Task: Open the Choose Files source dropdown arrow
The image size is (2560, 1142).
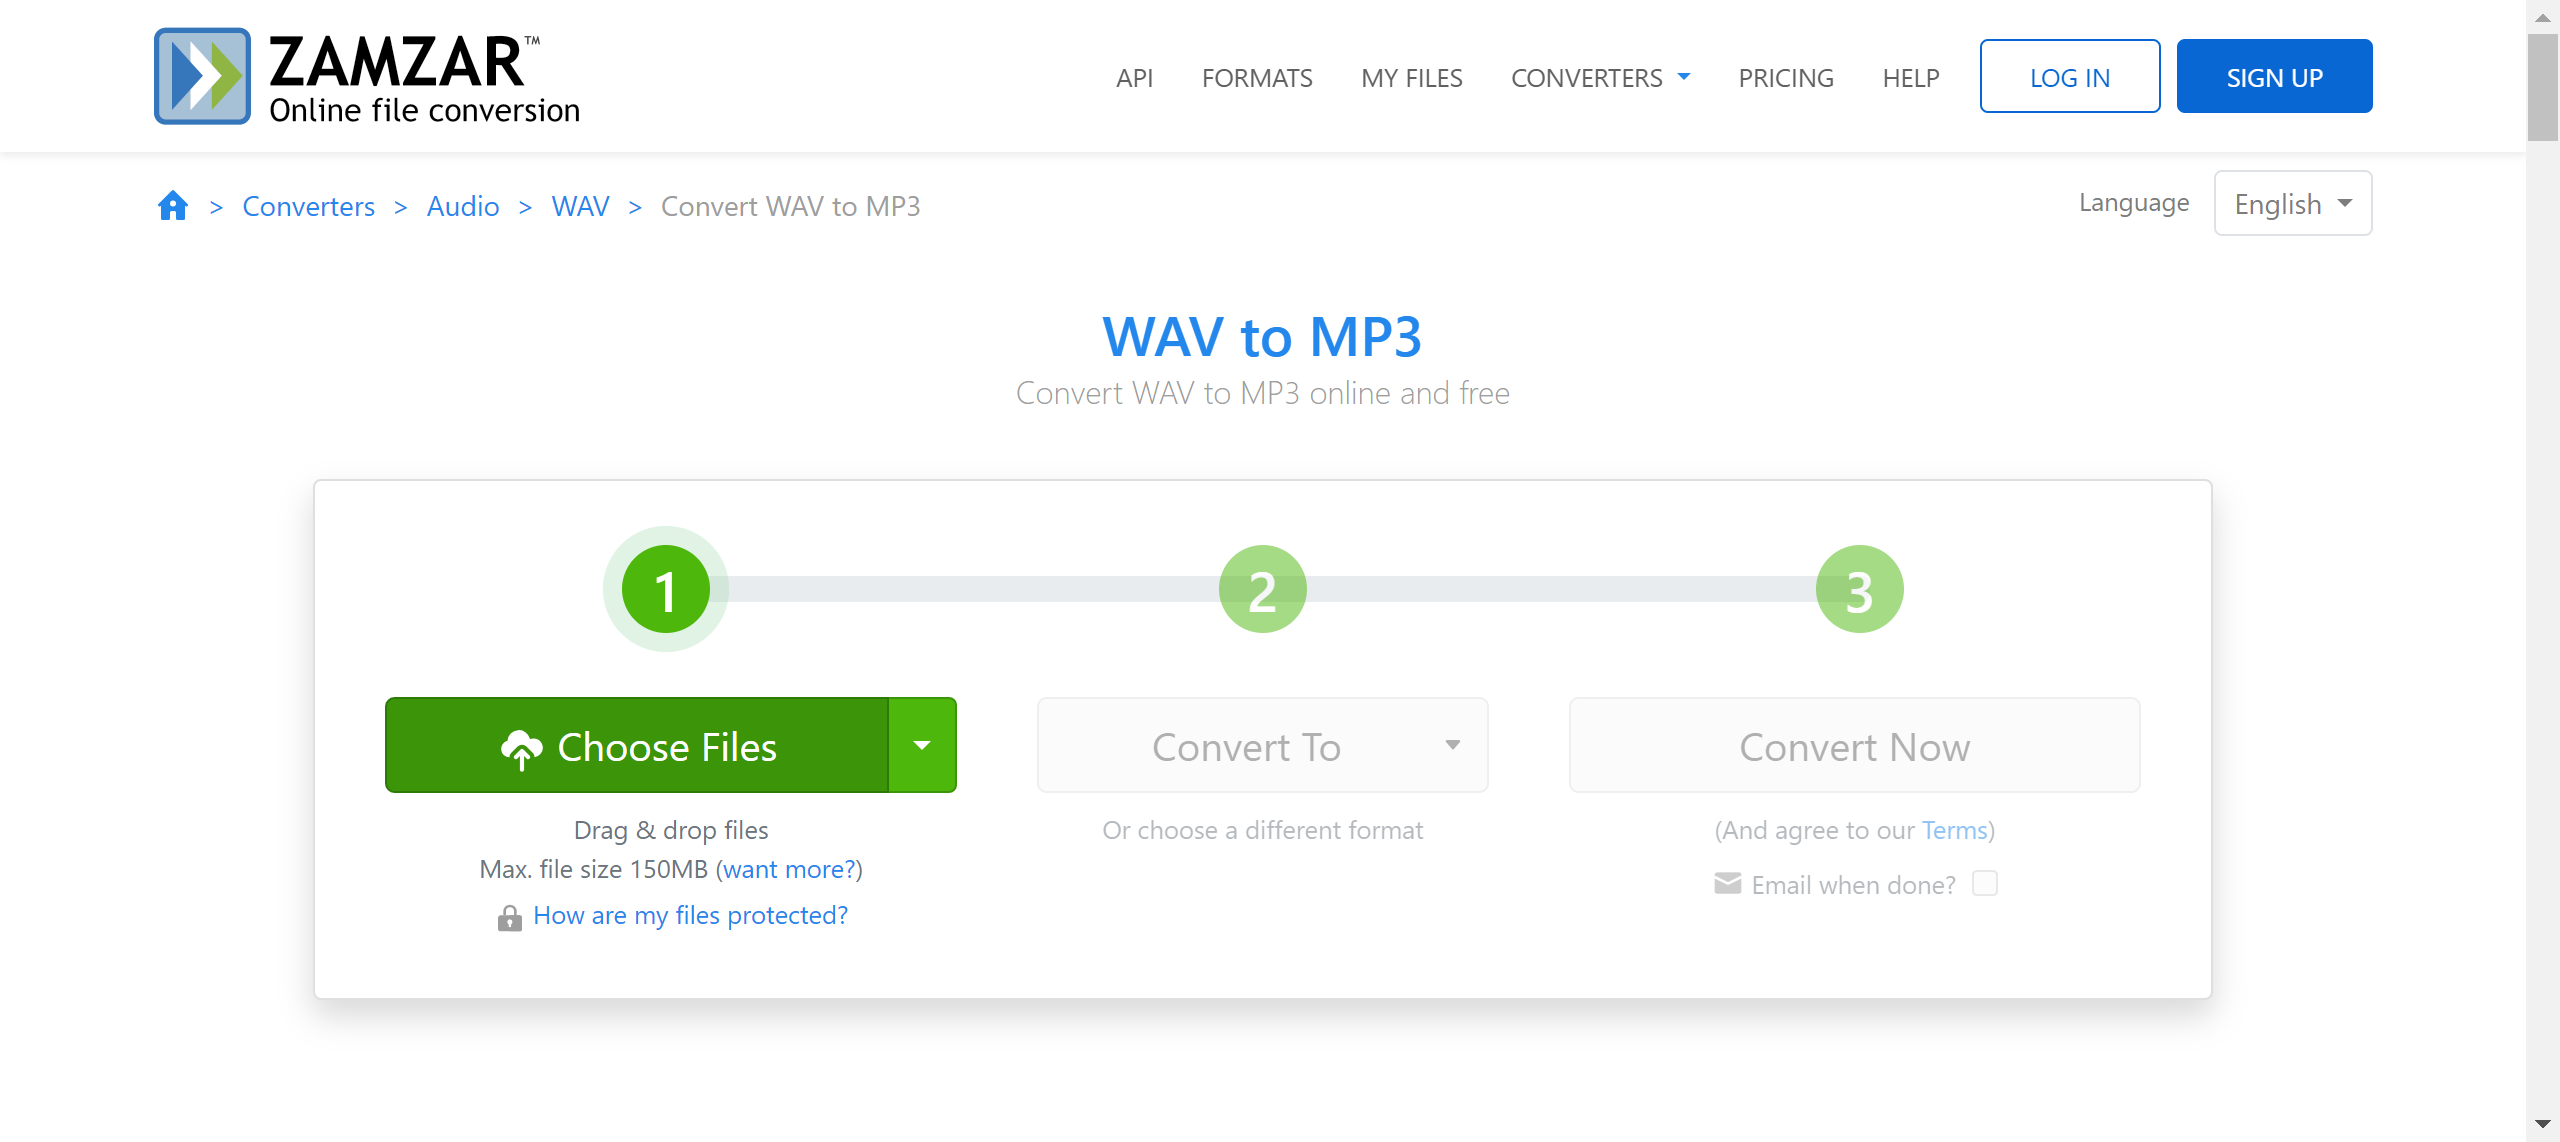Action: coord(922,746)
